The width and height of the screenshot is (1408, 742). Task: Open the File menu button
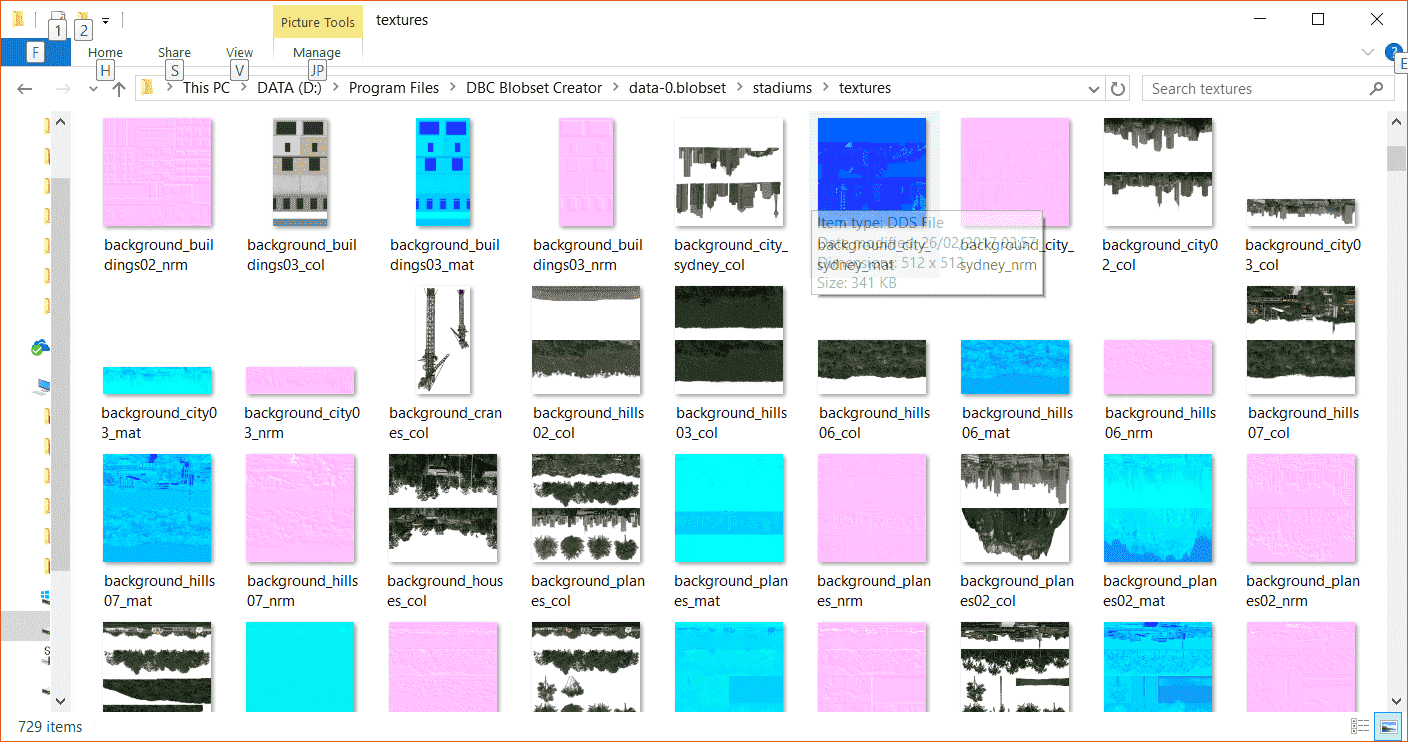click(x=35, y=52)
